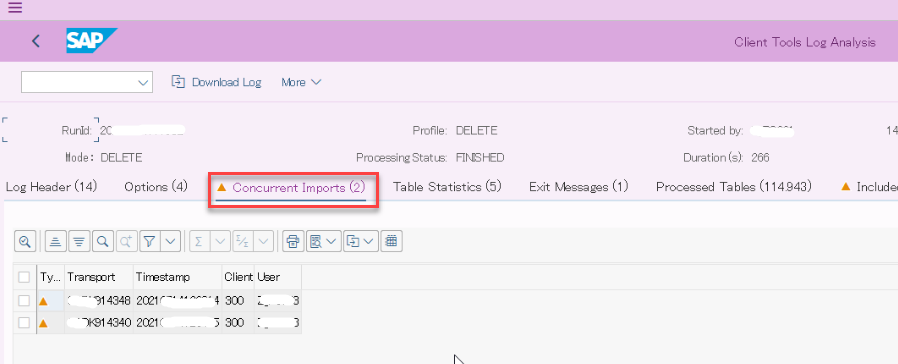Click the Find search icon in the table toolbar
Image resolution: width=898 pixels, height=364 pixels.
point(103,242)
